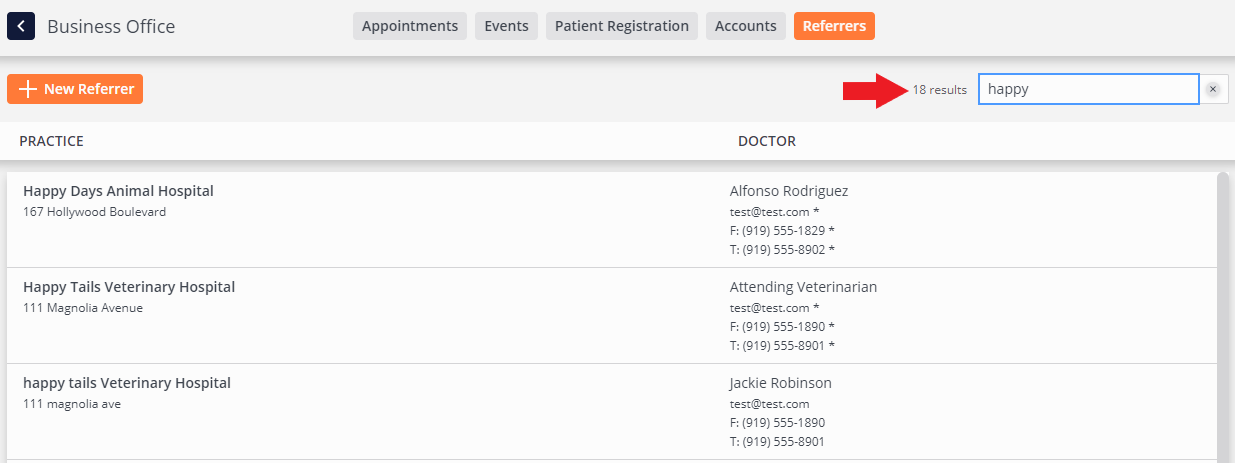This screenshot has height=463, width=1235.
Task: Open the Patient Registration tab
Action: (x=622, y=26)
